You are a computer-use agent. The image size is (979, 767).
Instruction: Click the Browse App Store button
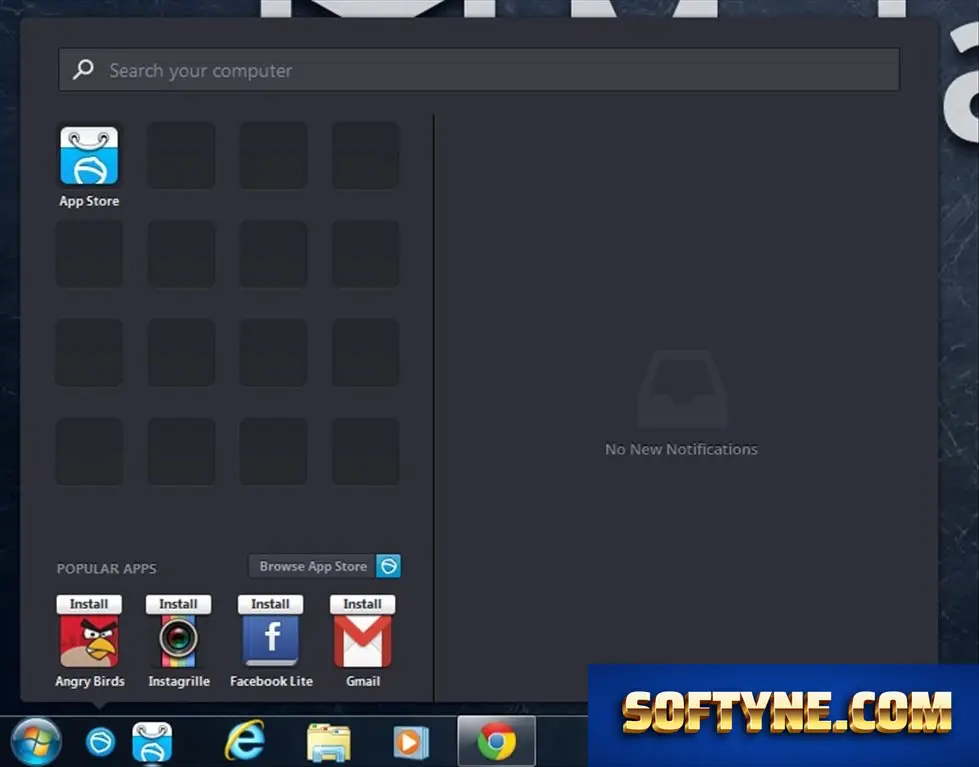pos(313,567)
